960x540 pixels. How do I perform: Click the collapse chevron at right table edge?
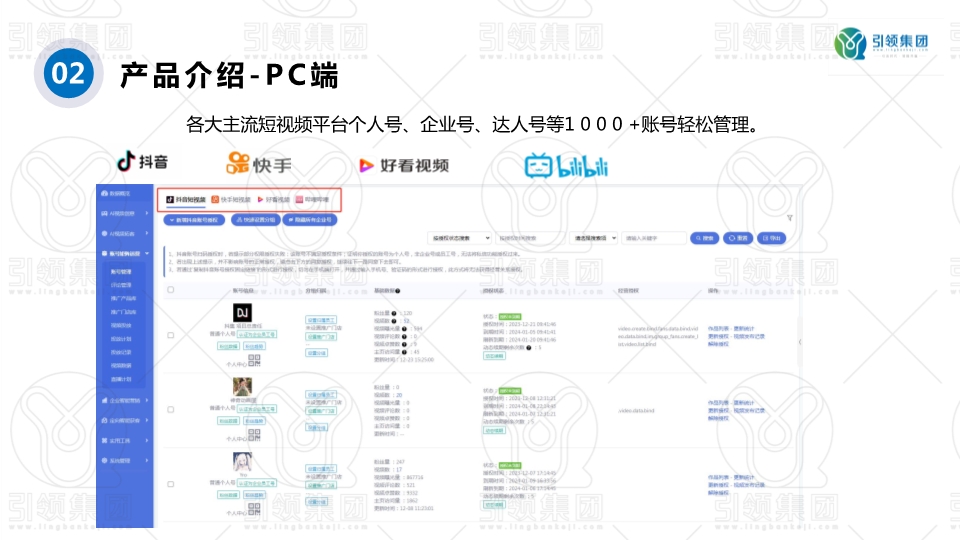[800, 342]
